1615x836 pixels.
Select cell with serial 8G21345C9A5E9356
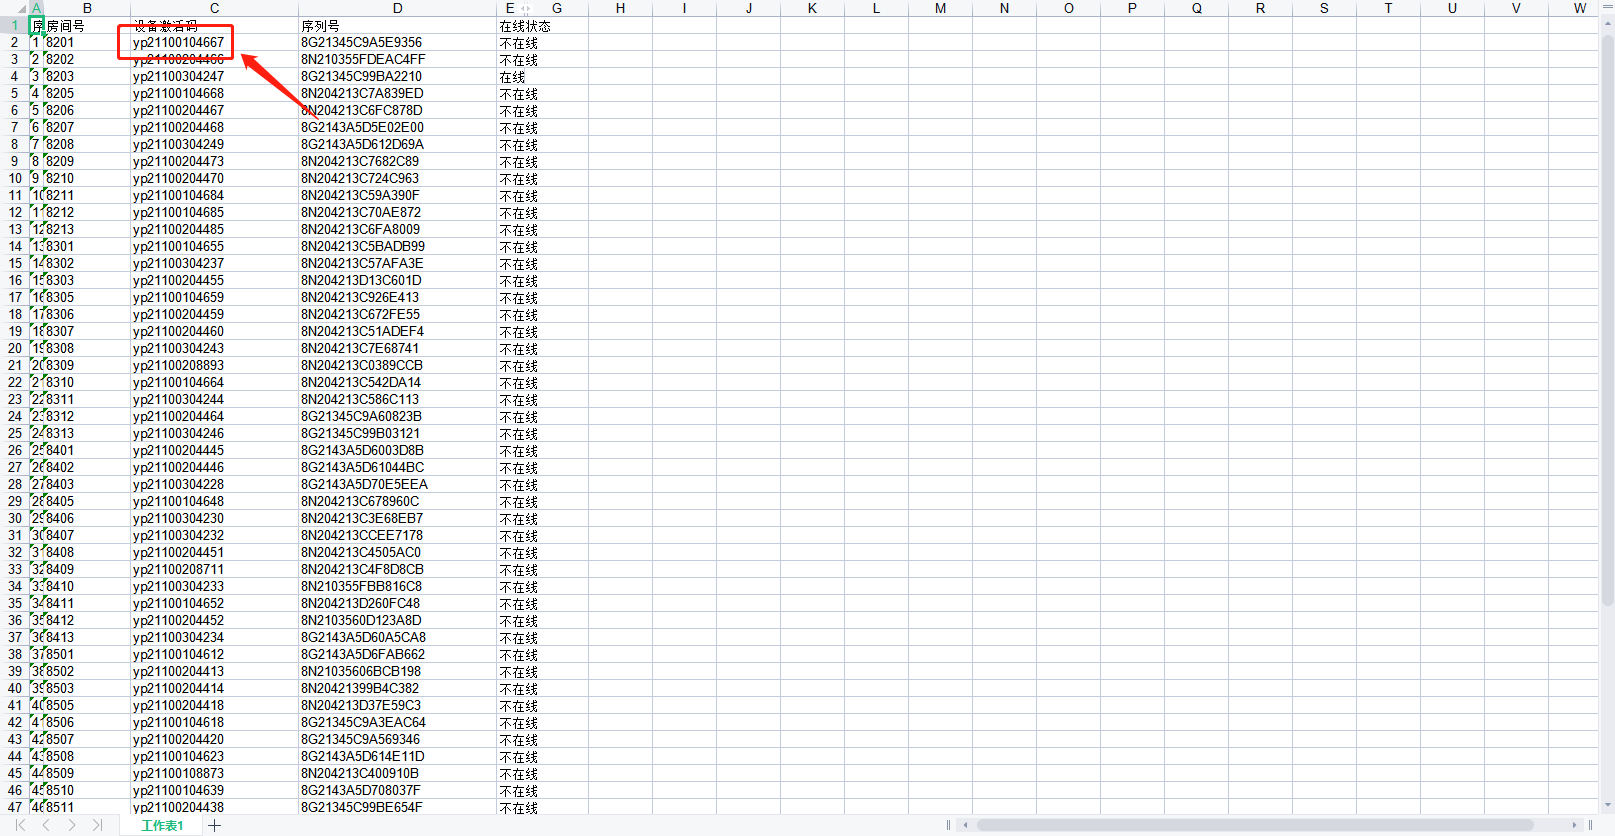[362, 42]
